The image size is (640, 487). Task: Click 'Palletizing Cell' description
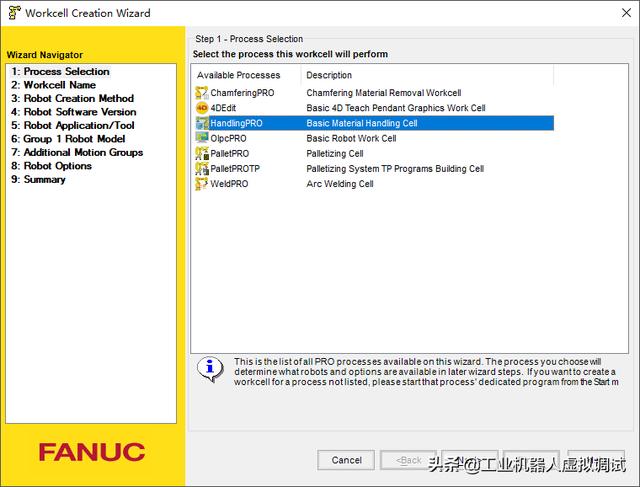tap(335, 153)
